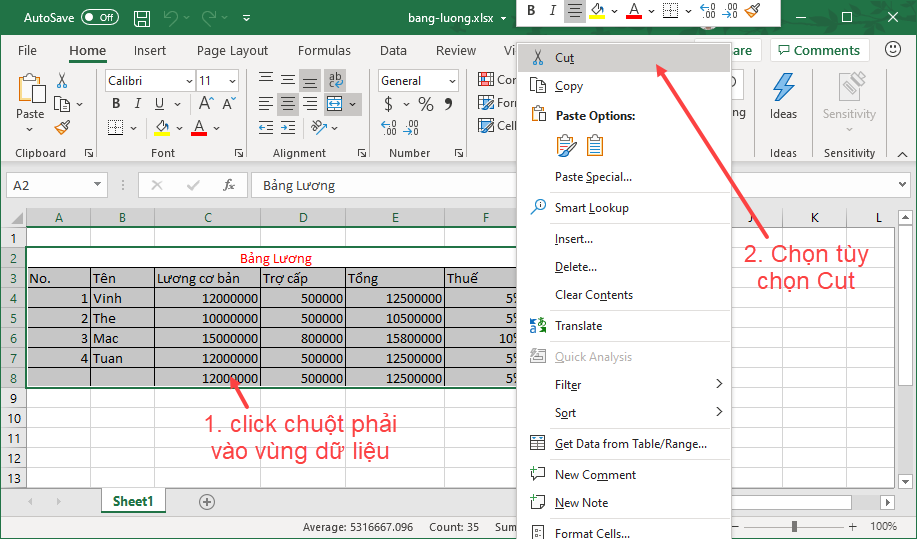Toggle AutoSave switch

click(99, 18)
